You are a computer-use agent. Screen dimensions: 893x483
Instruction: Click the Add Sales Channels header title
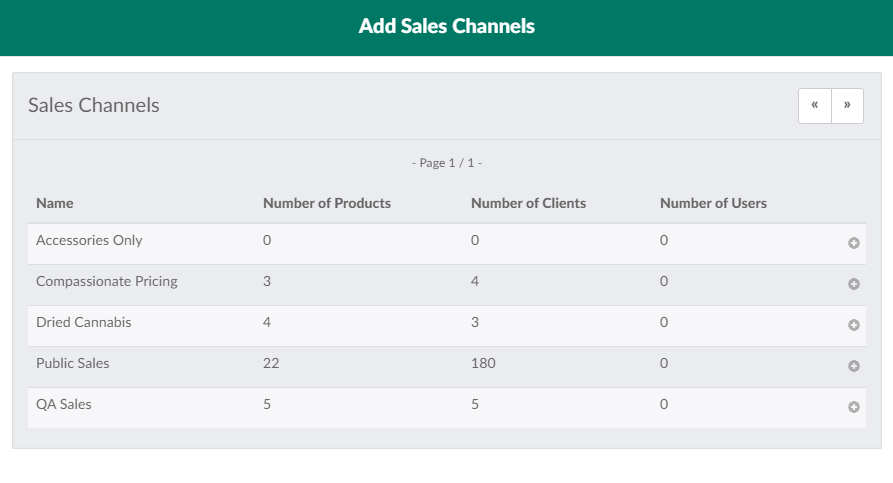point(446,27)
